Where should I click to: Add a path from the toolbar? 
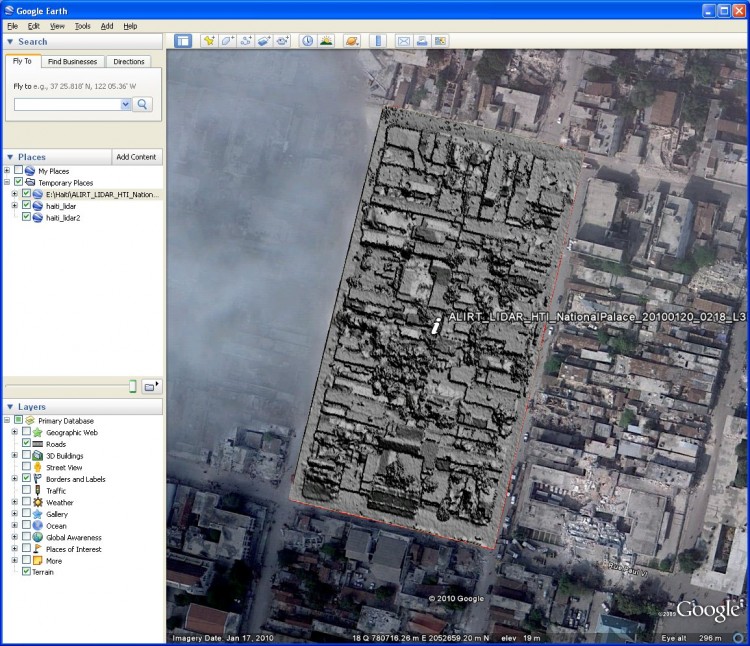click(246, 41)
